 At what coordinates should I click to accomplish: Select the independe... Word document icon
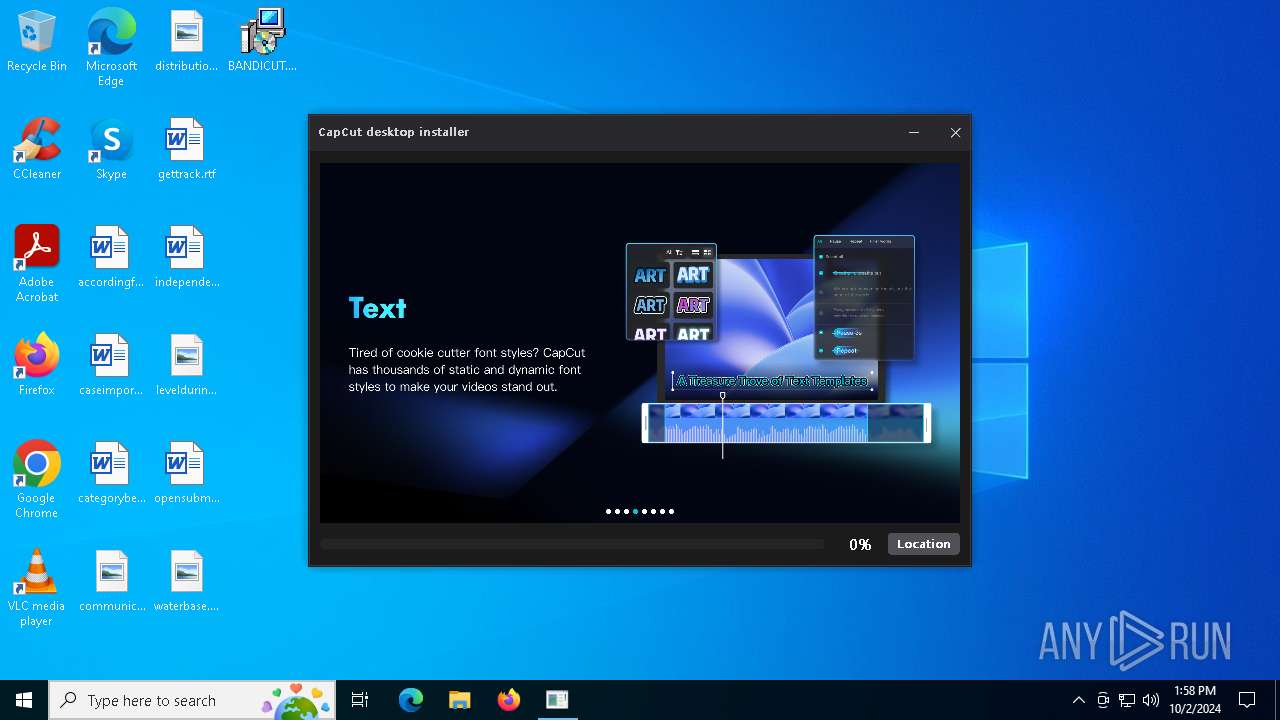[186, 258]
